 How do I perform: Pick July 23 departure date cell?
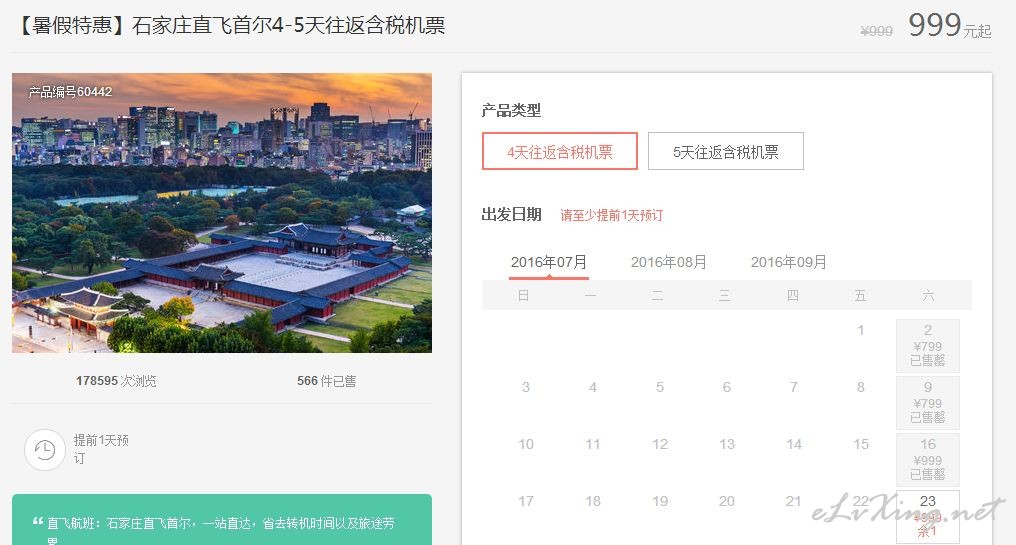pos(928,516)
